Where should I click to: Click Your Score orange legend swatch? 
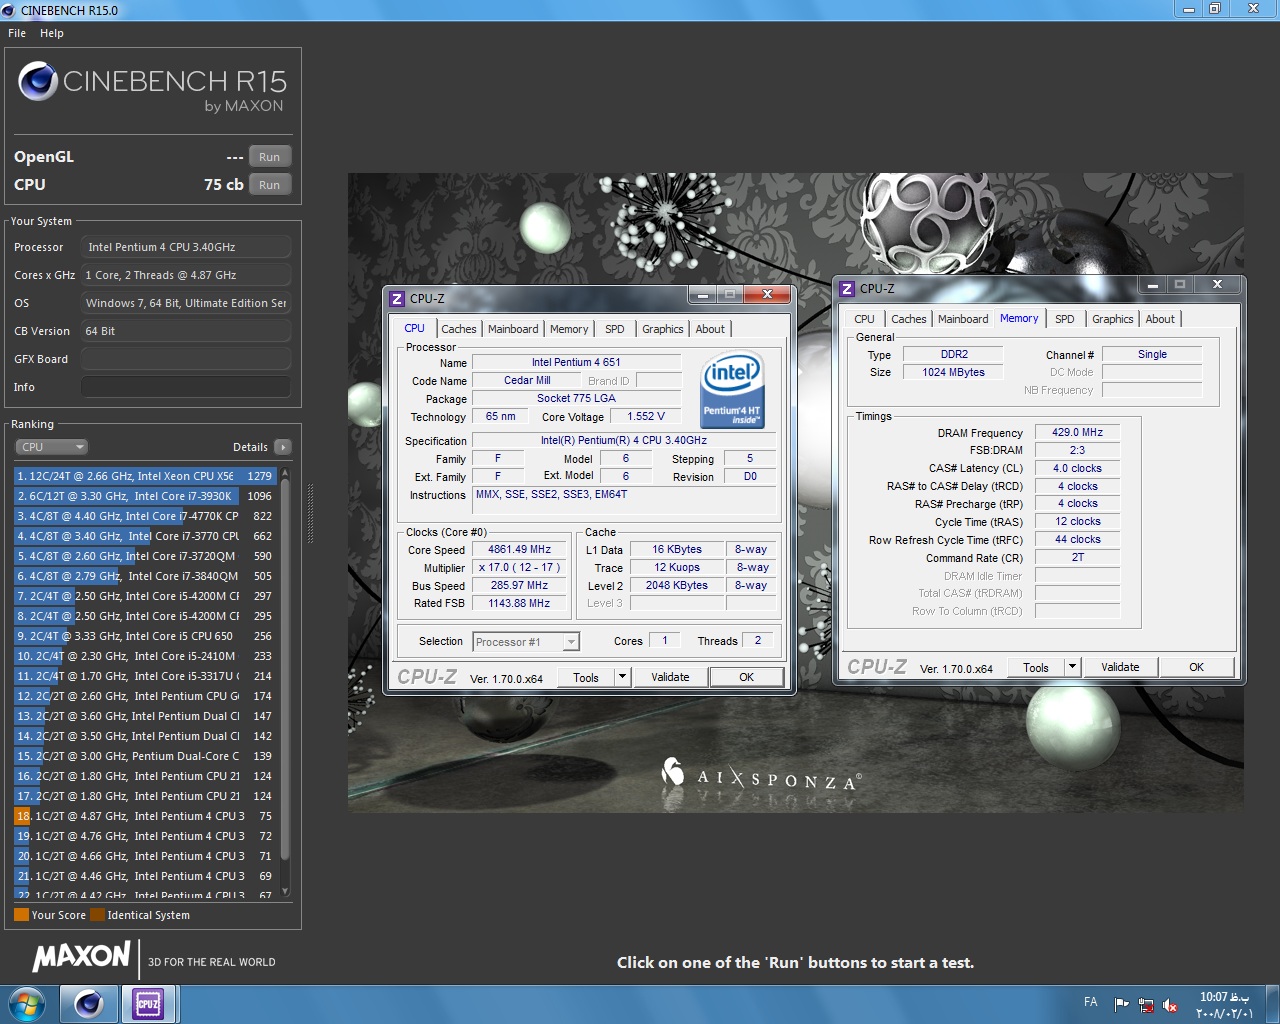coord(21,915)
